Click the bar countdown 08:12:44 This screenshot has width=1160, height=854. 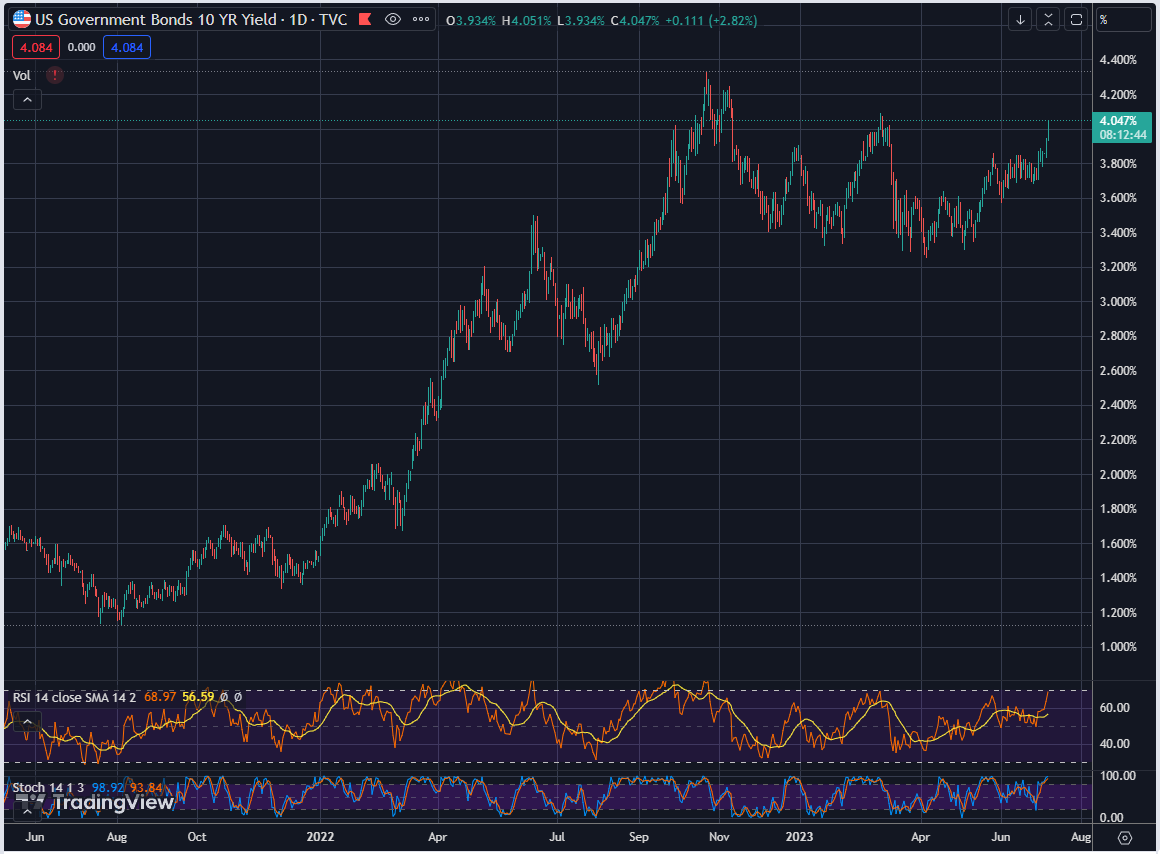click(x=1122, y=135)
